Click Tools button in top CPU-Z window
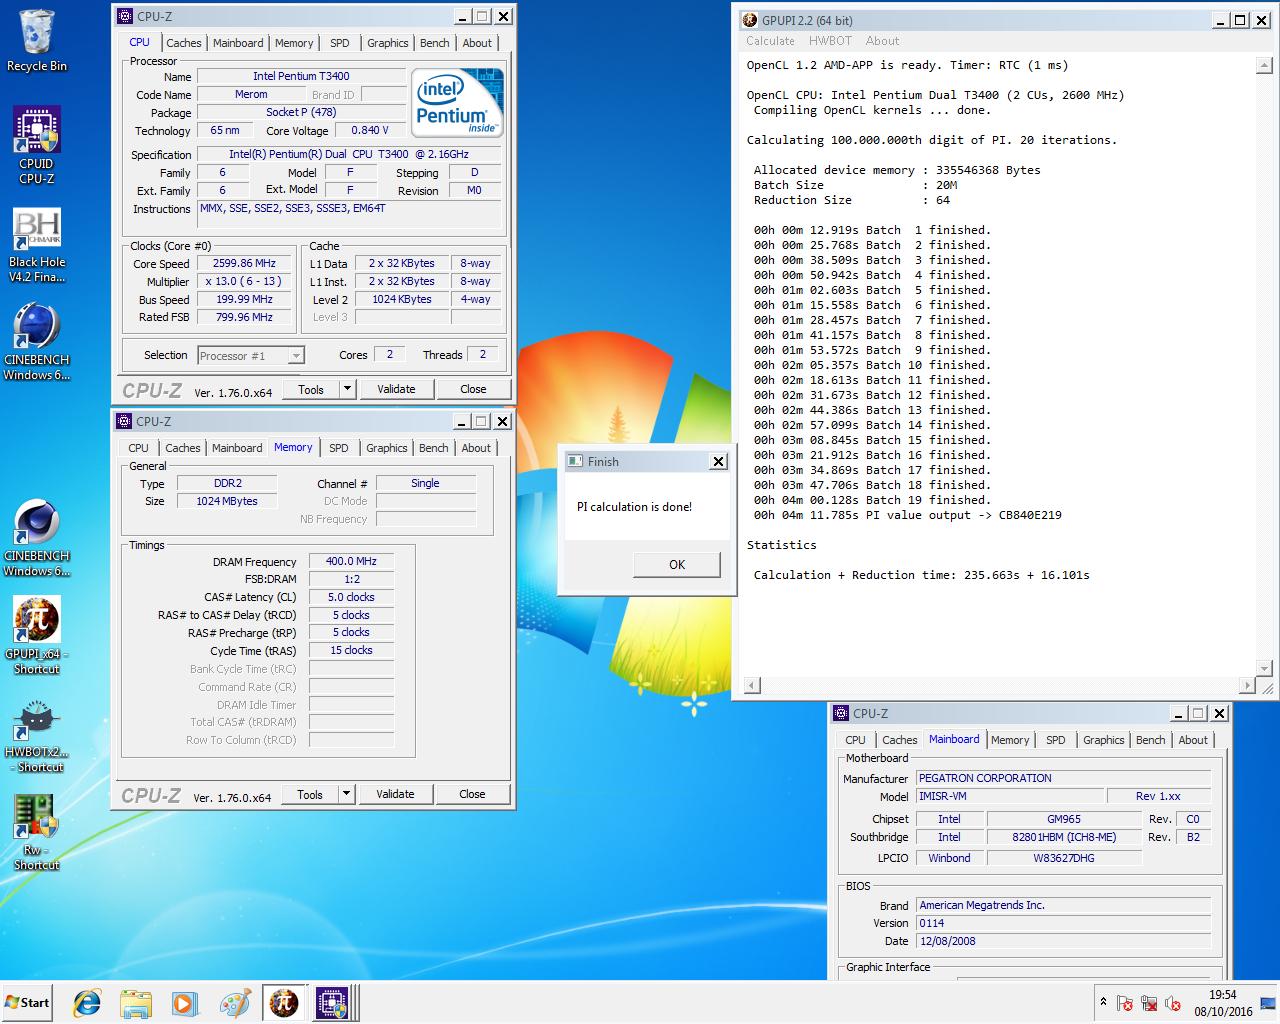The width and height of the screenshot is (1280, 1024). tap(311, 389)
